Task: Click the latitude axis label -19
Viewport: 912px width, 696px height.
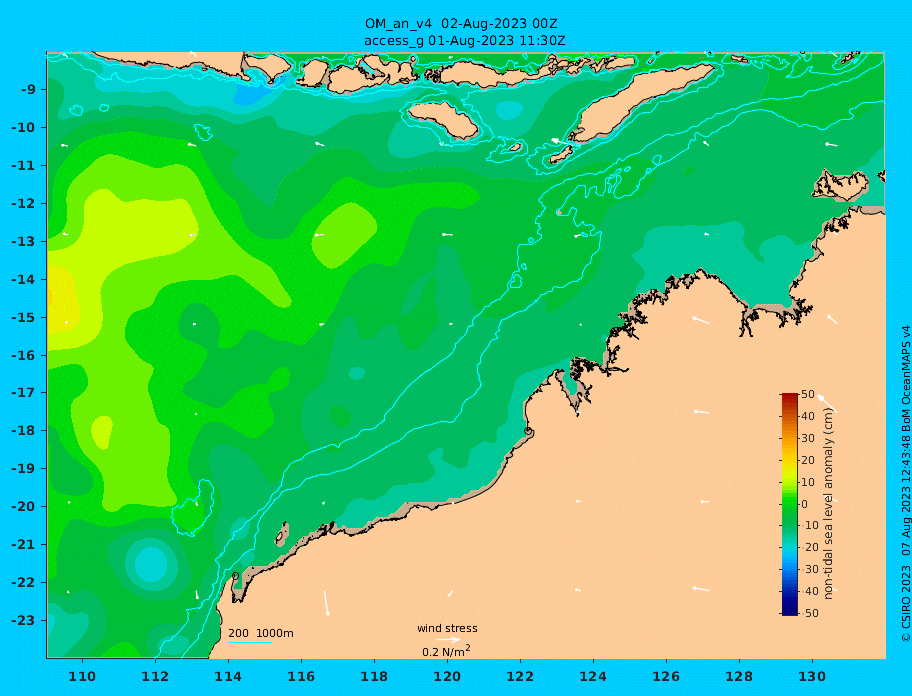Action: [23, 468]
